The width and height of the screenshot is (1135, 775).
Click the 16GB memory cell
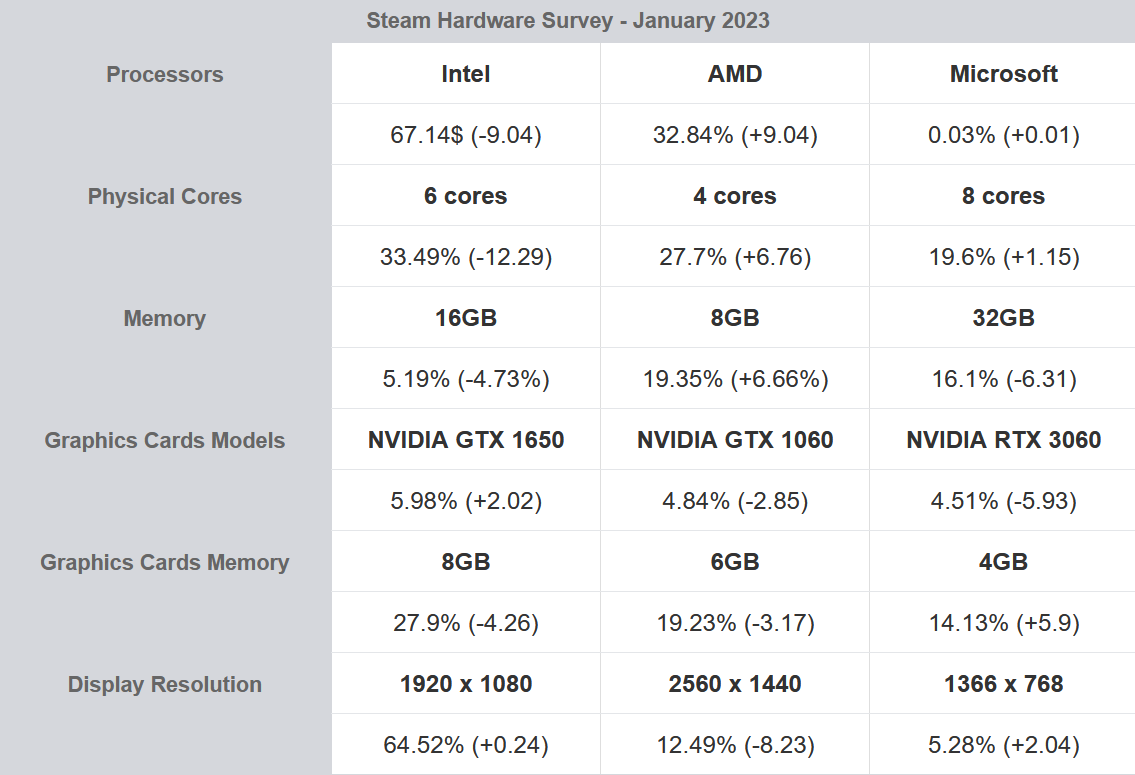pyautogui.click(x=466, y=318)
